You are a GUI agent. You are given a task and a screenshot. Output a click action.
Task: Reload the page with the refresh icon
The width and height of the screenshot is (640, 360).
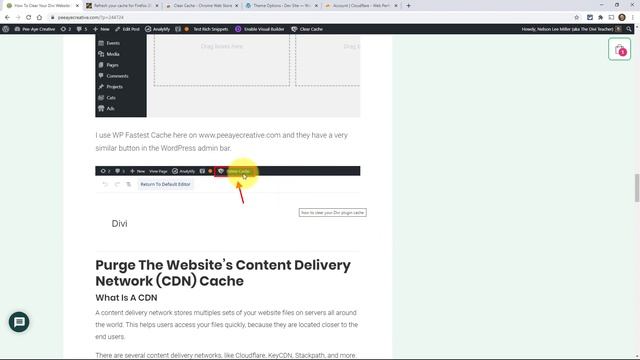pyautogui.click(x=29, y=18)
